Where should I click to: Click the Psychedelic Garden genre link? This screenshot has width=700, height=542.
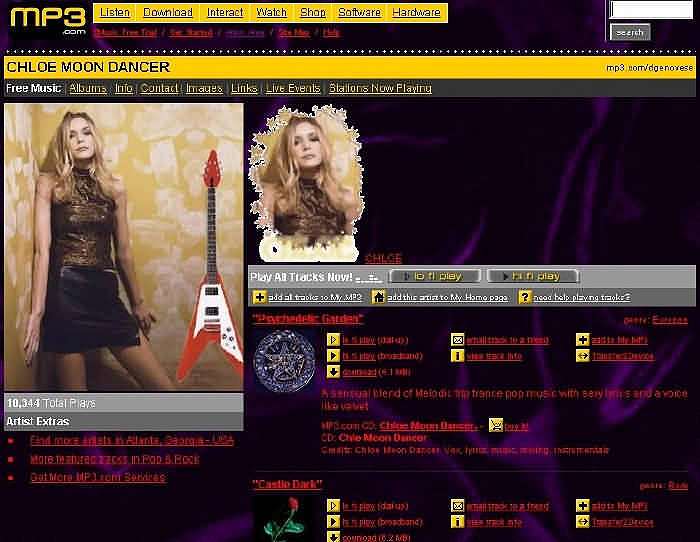(x=670, y=320)
